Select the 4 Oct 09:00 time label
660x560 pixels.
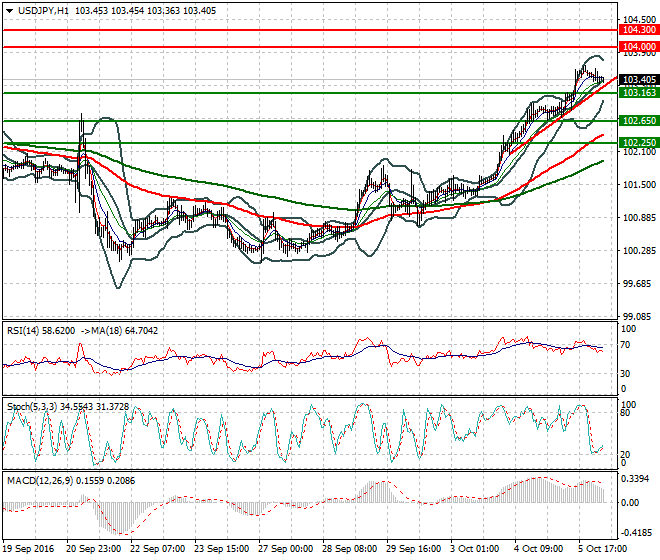tap(539, 549)
